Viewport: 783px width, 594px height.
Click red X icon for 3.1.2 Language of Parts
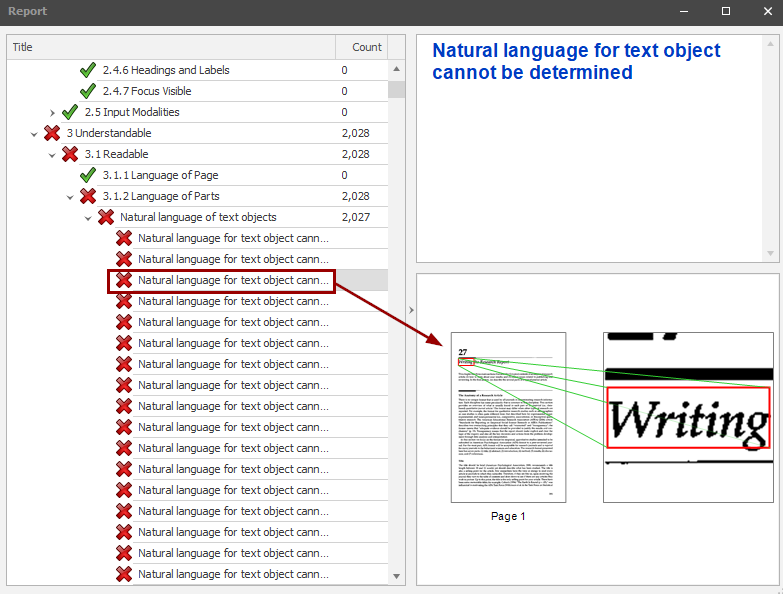tap(88, 196)
